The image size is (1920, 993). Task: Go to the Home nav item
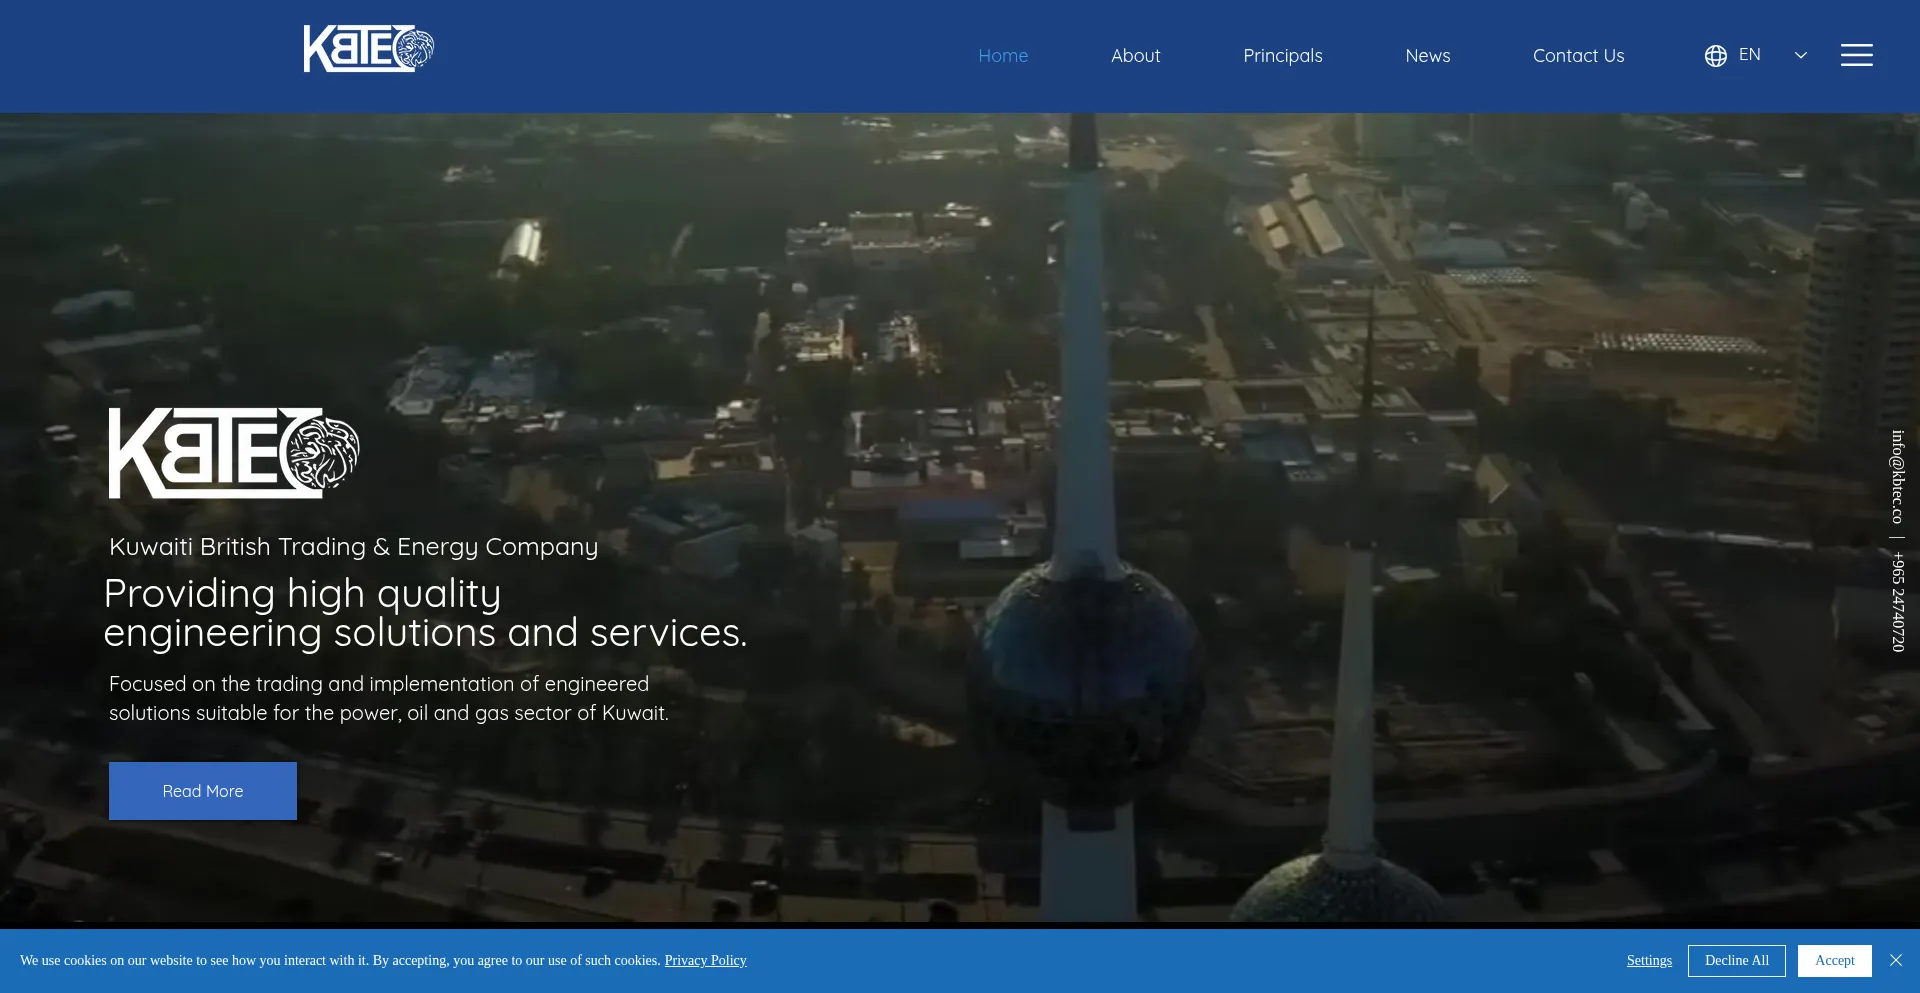(x=1003, y=56)
